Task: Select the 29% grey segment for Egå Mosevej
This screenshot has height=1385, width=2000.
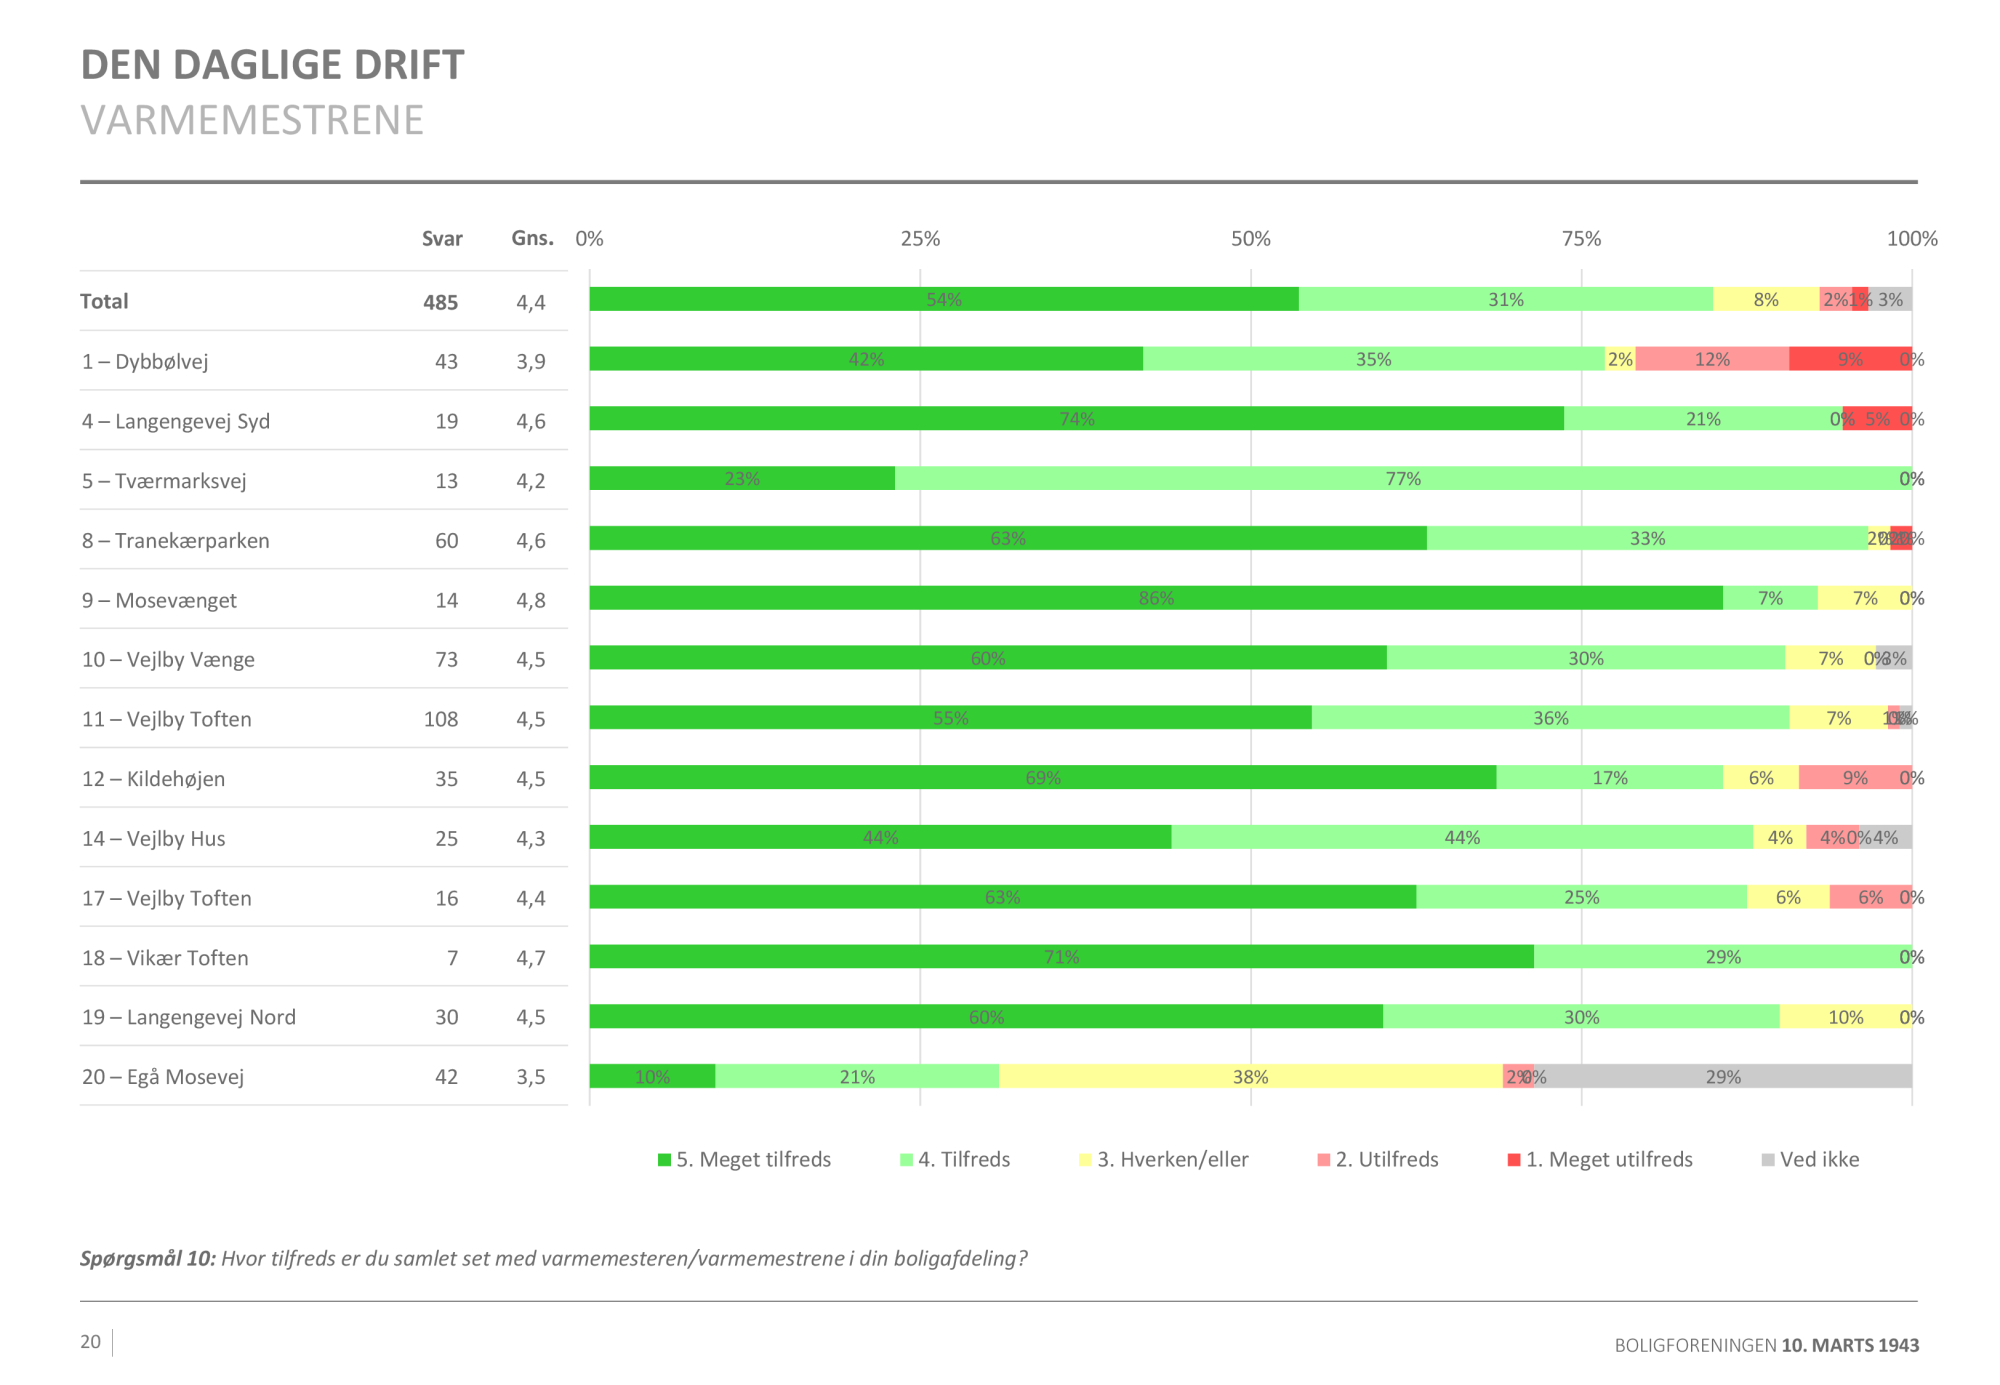Action: [1722, 1077]
